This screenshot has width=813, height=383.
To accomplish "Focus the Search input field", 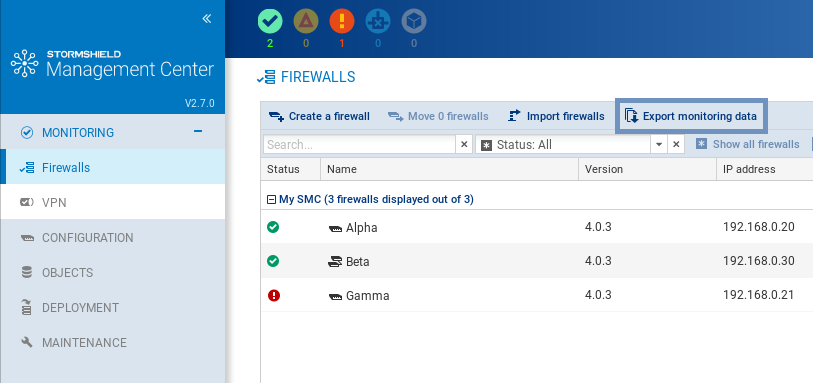I will [359, 145].
